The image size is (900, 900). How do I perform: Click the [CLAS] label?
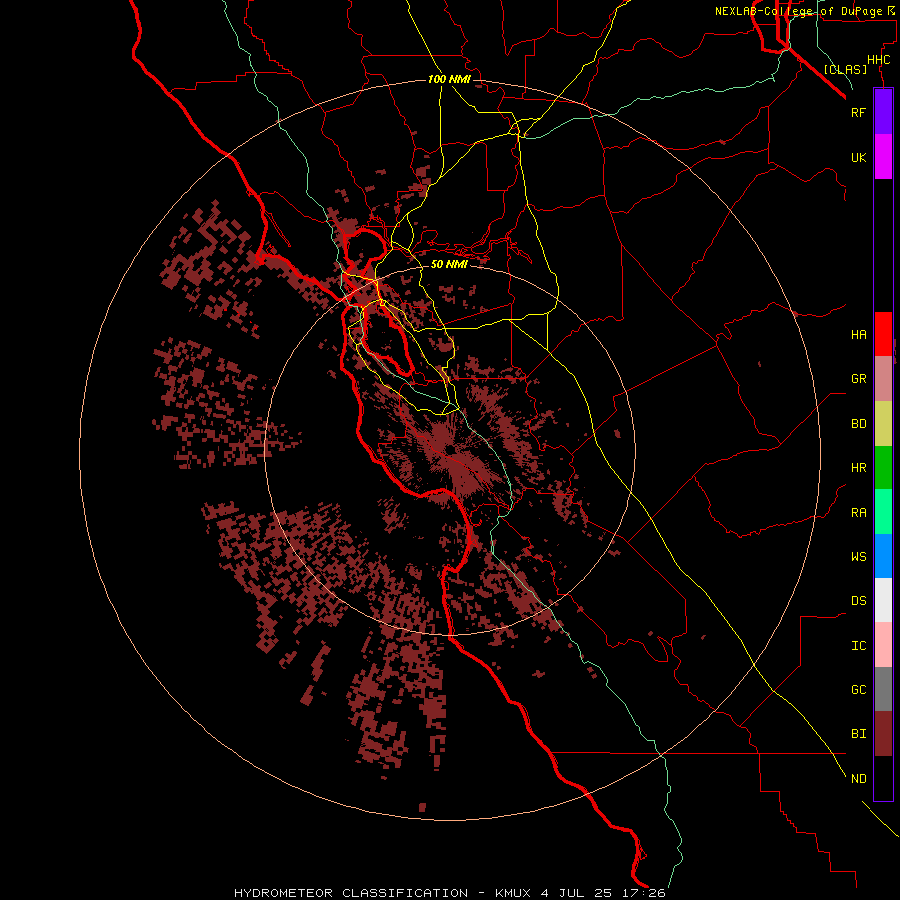pyautogui.click(x=845, y=70)
